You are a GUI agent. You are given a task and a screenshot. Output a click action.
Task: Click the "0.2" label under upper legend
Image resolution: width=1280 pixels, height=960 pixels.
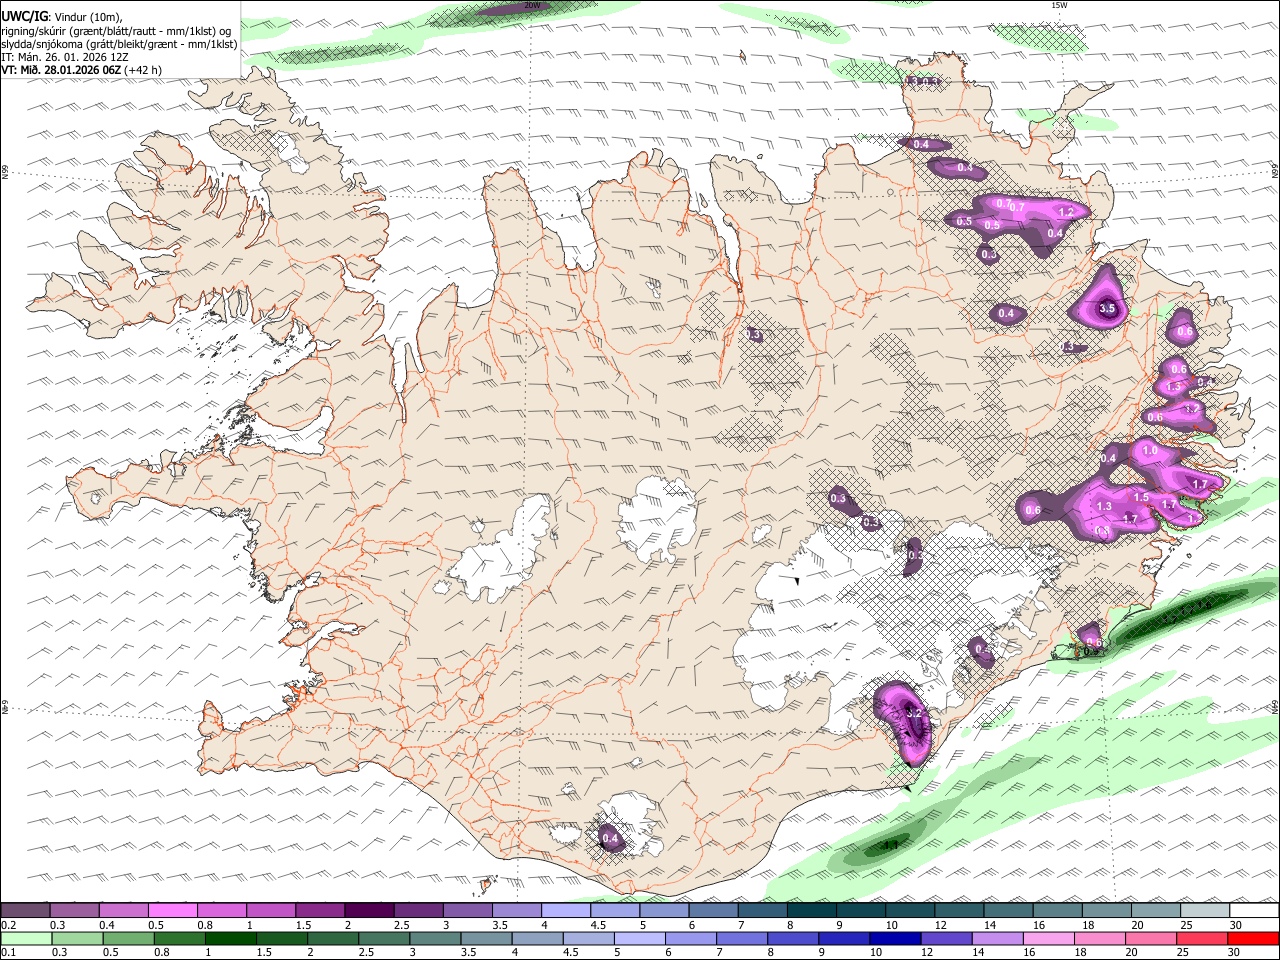click(x=7, y=925)
